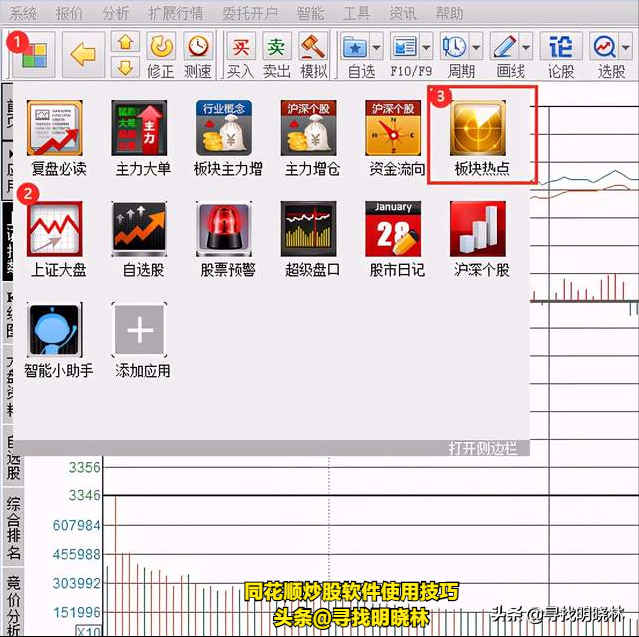Click the 添加应用 plus tile
This screenshot has width=639, height=637.
point(139,330)
